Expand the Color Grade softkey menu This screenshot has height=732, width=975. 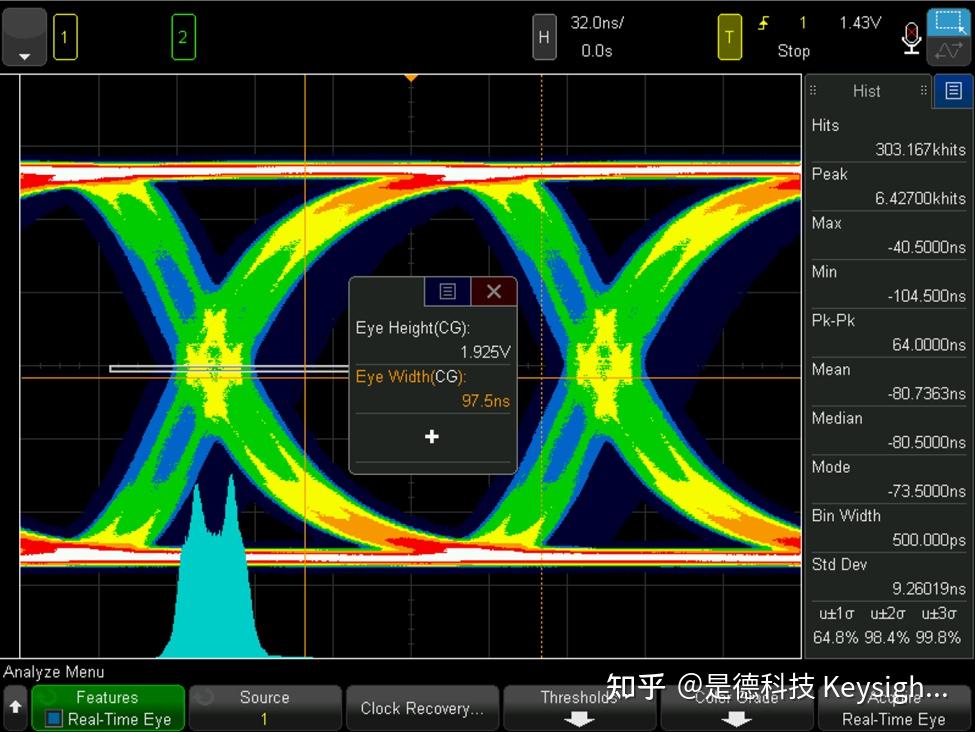pos(736,708)
